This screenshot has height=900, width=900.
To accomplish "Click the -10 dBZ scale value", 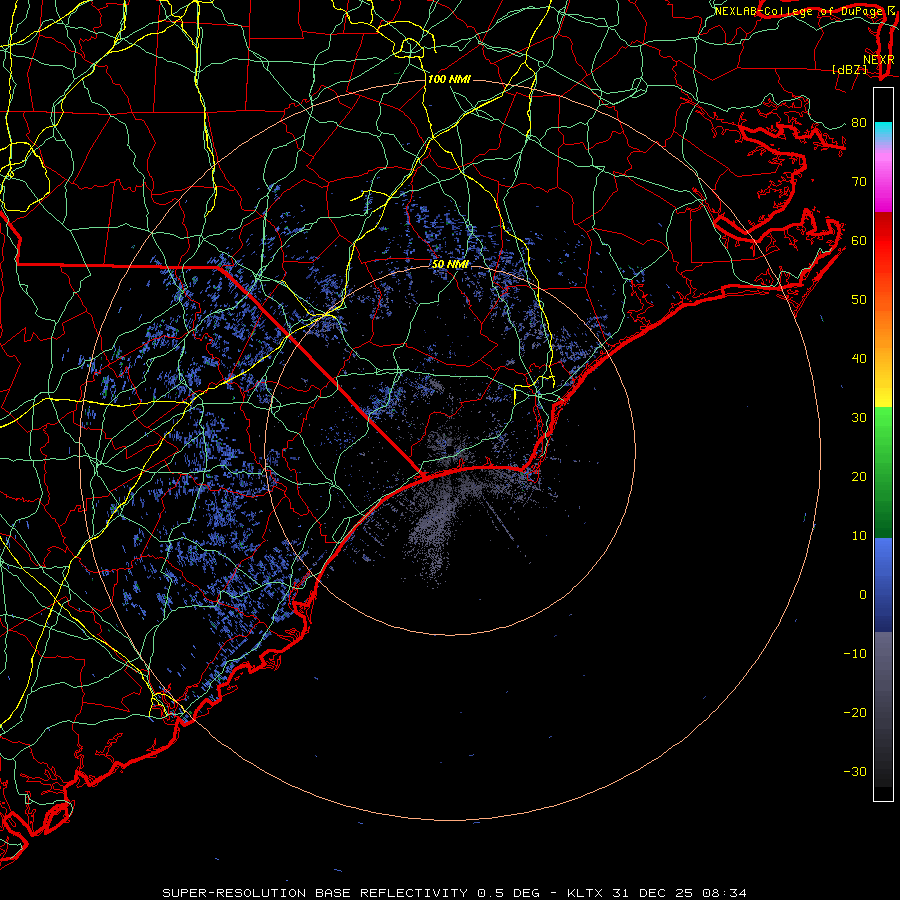I will click(855, 654).
